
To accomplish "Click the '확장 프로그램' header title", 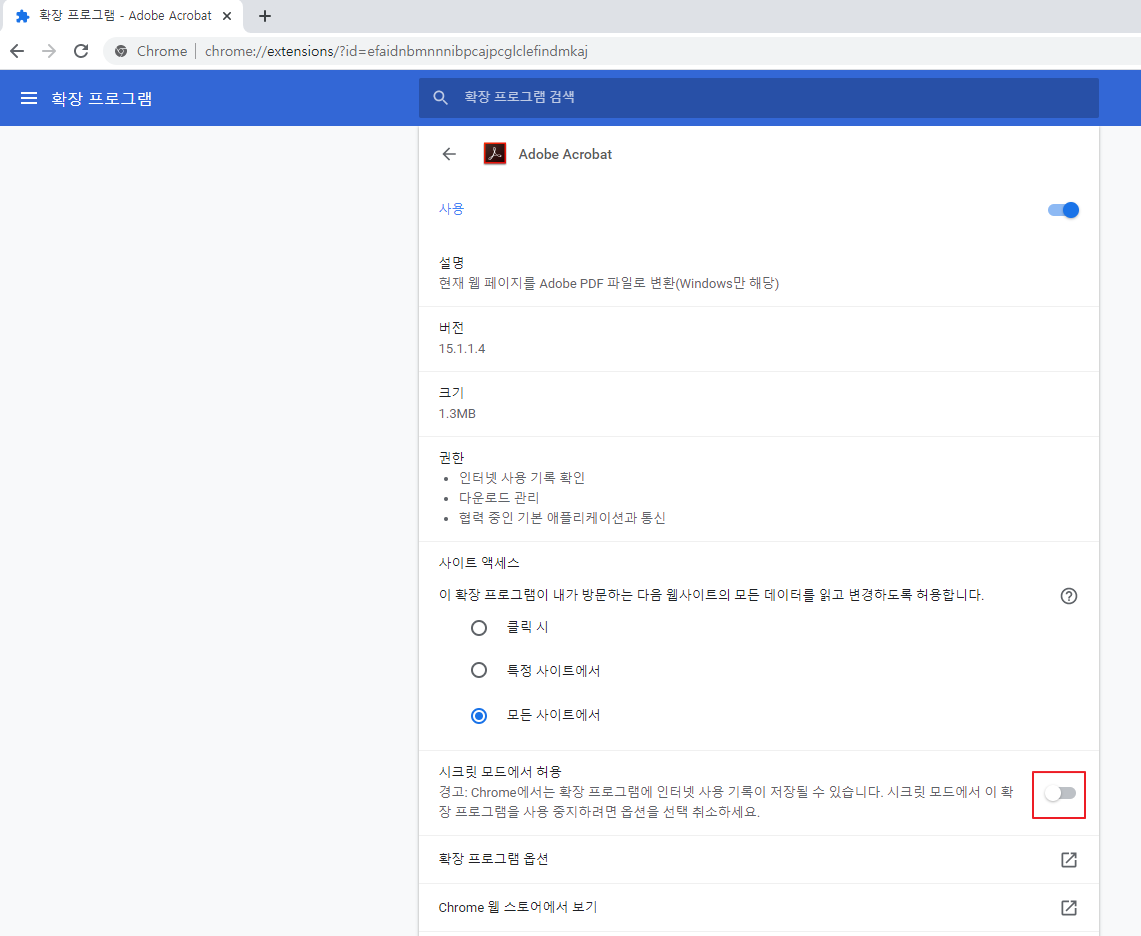I will tap(102, 98).
